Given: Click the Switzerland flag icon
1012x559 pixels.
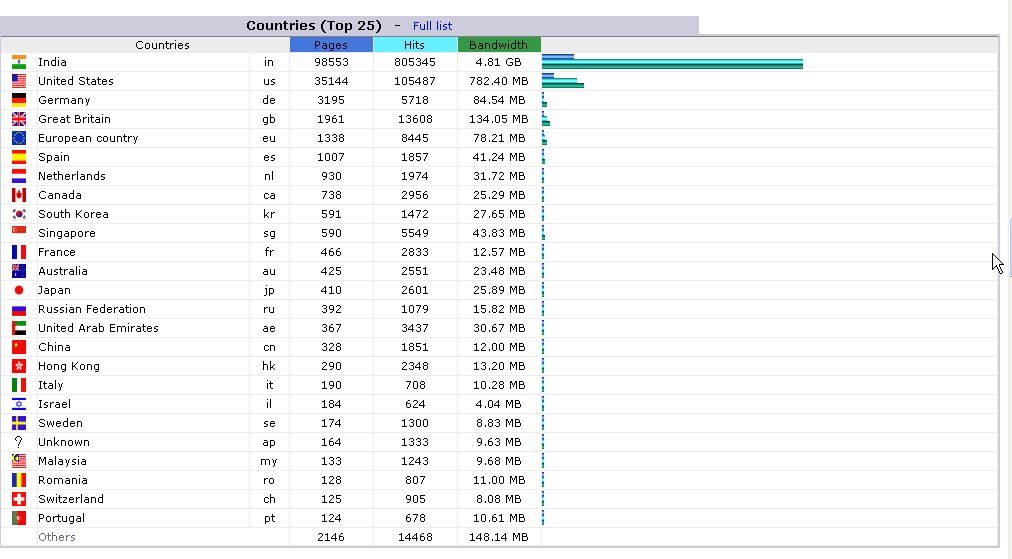Looking at the screenshot, I should pos(19,499).
